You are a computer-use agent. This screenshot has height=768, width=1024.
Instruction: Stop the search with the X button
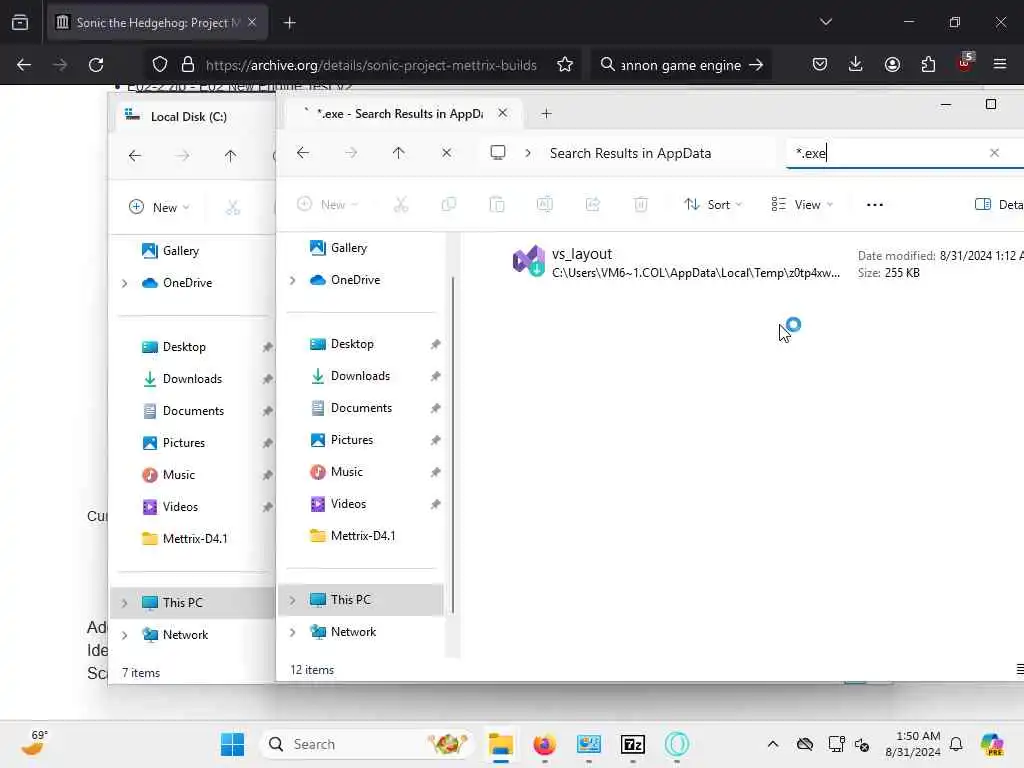[447, 153]
